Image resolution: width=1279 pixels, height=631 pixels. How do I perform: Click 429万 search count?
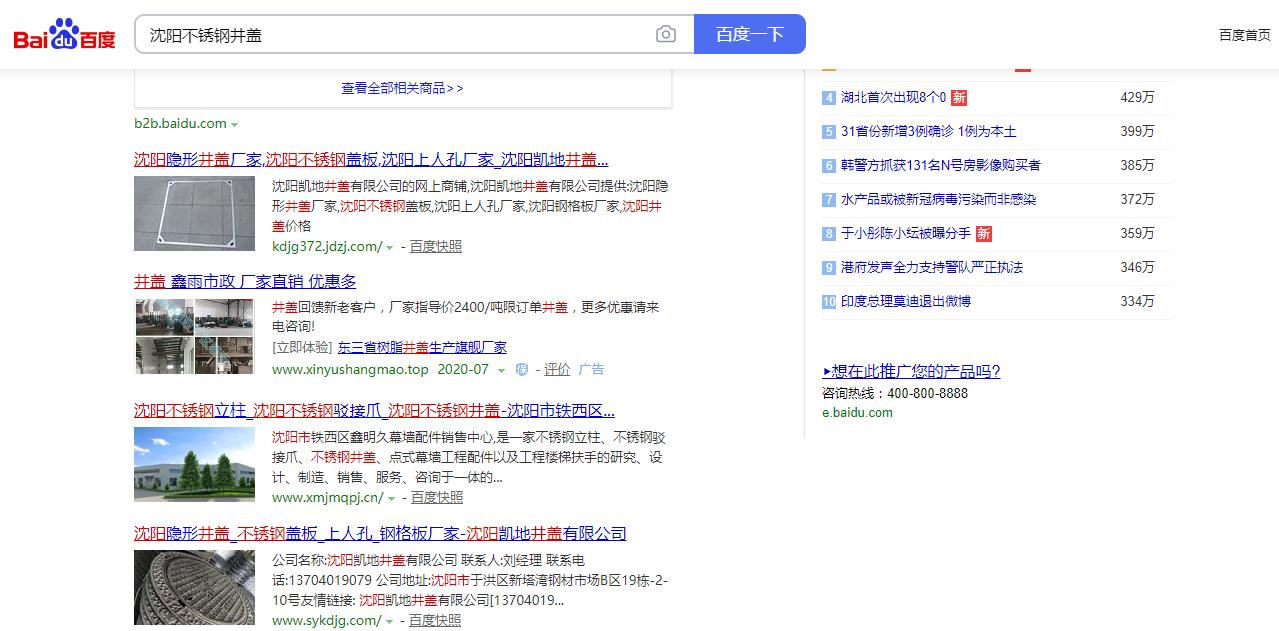1137,98
